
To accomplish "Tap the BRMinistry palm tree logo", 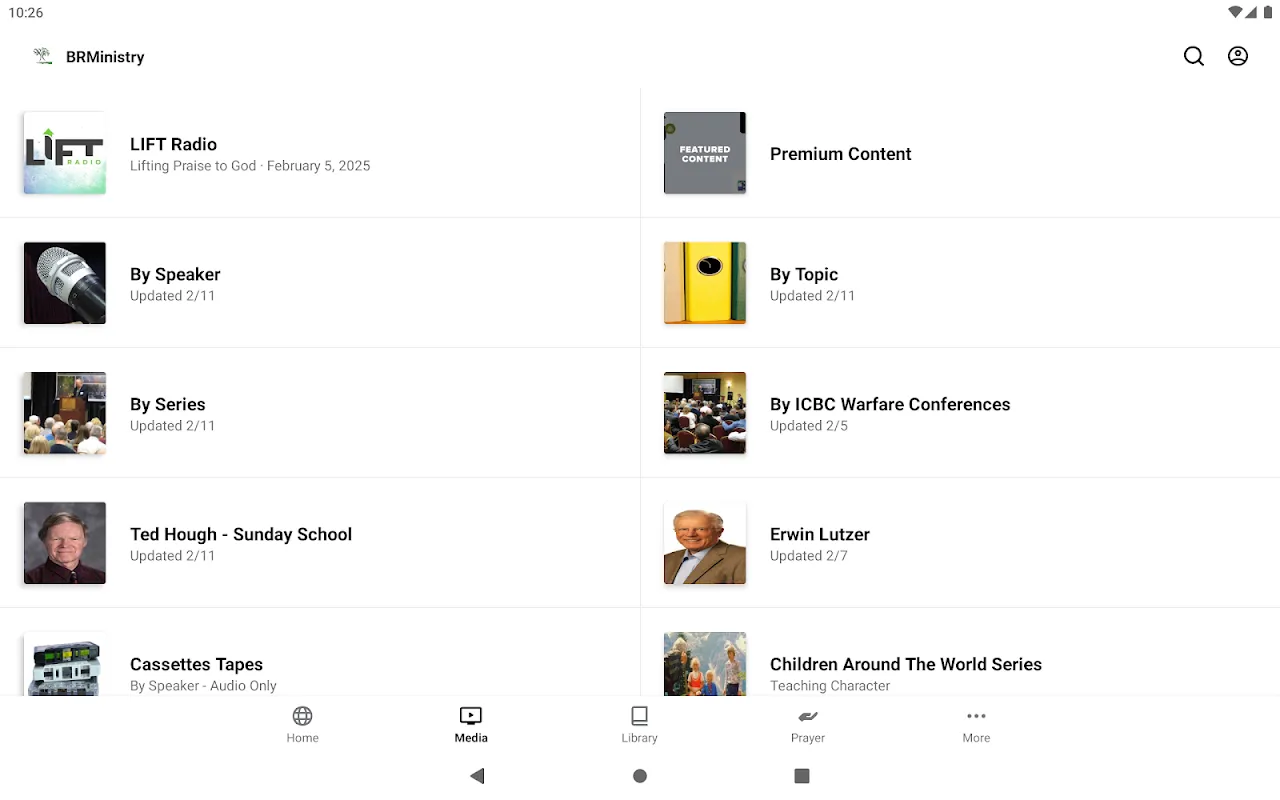I will click(43, 57).
